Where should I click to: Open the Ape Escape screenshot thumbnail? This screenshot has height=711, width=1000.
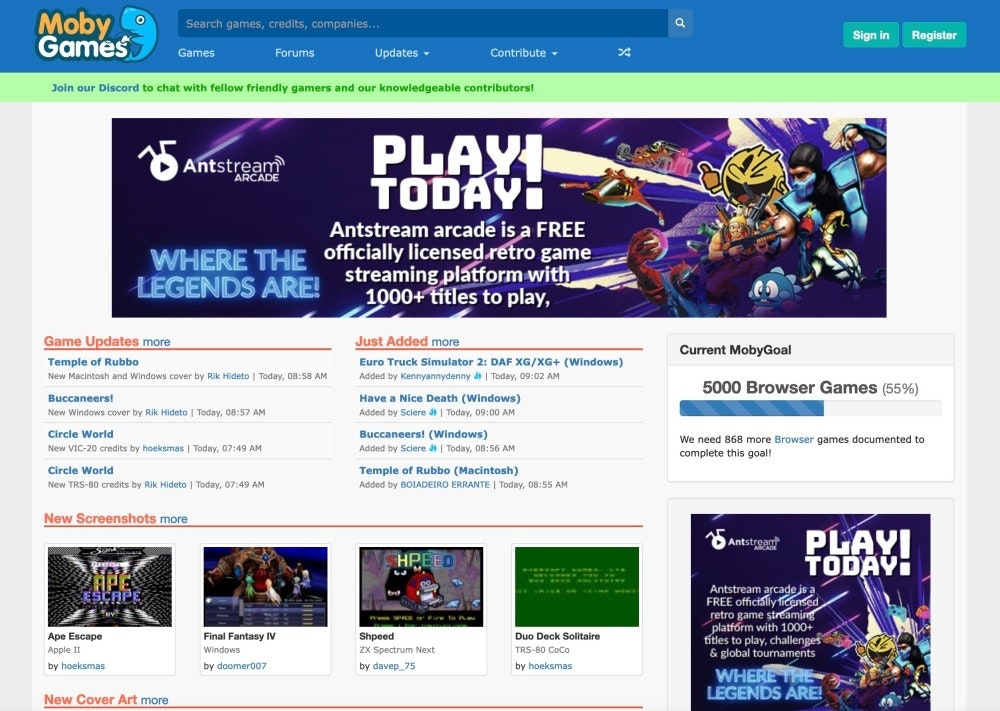pos(110,587)
